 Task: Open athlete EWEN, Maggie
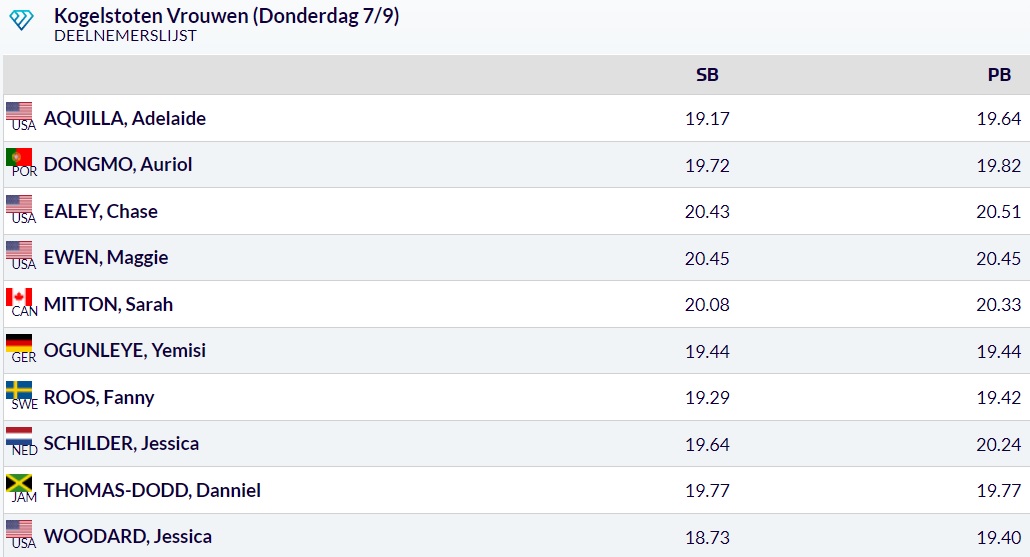(x=106, y=257)
